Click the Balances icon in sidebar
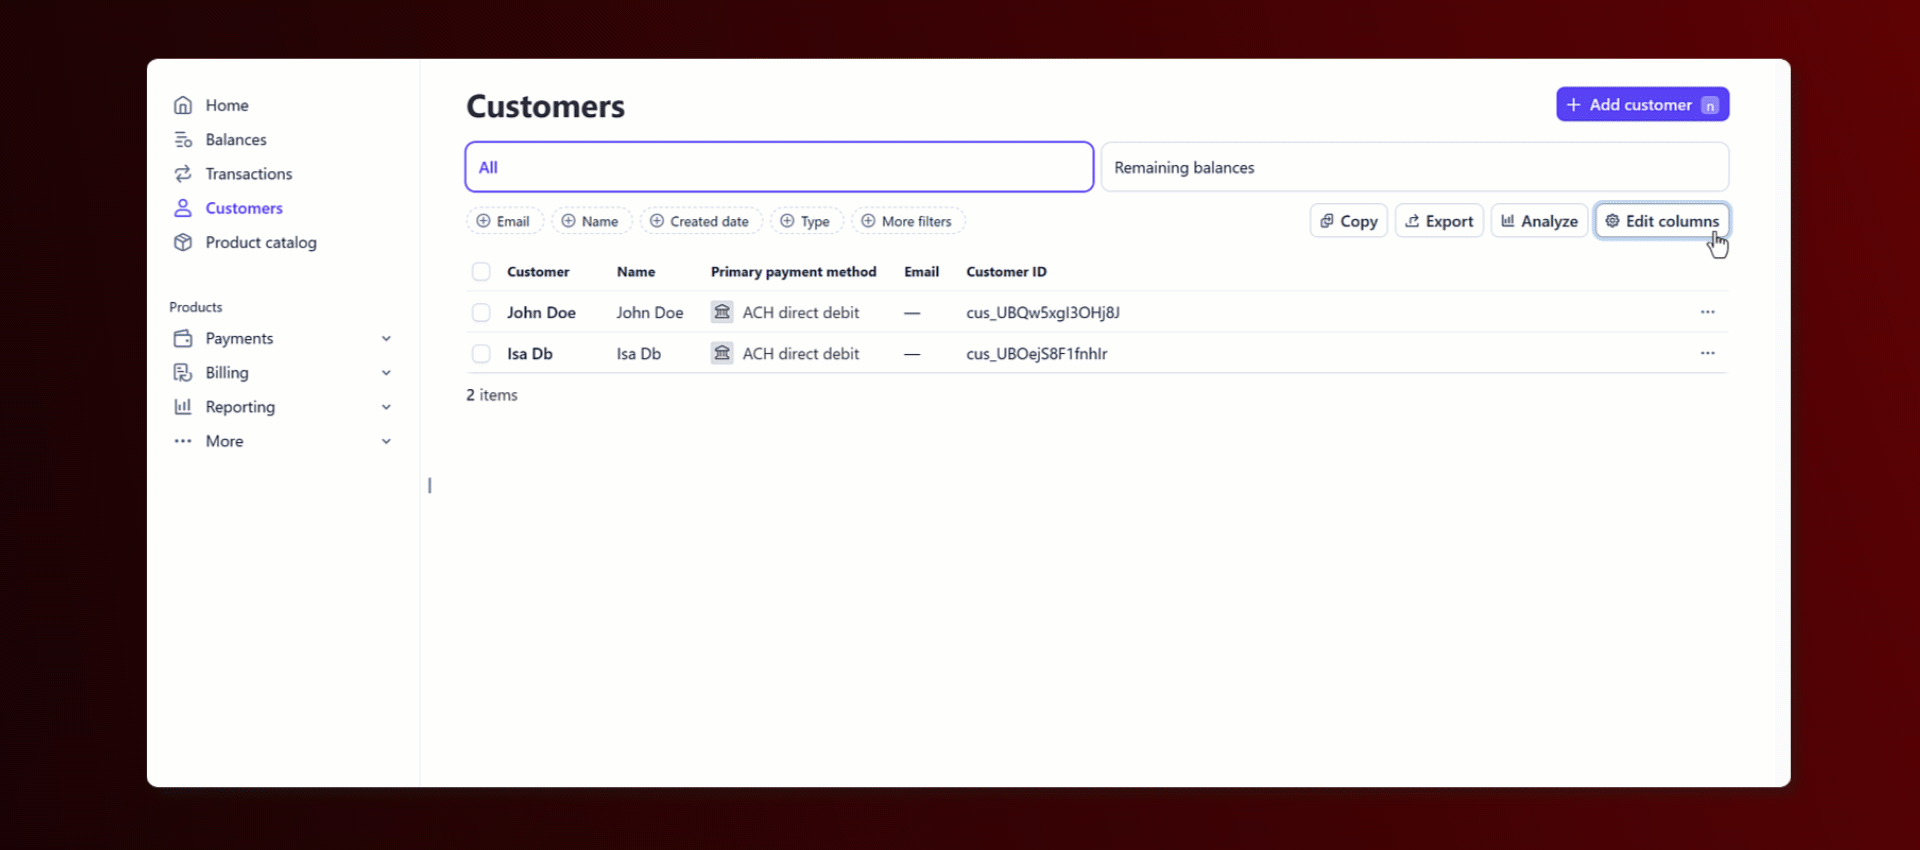The image size is (1920, 850). 183,139
